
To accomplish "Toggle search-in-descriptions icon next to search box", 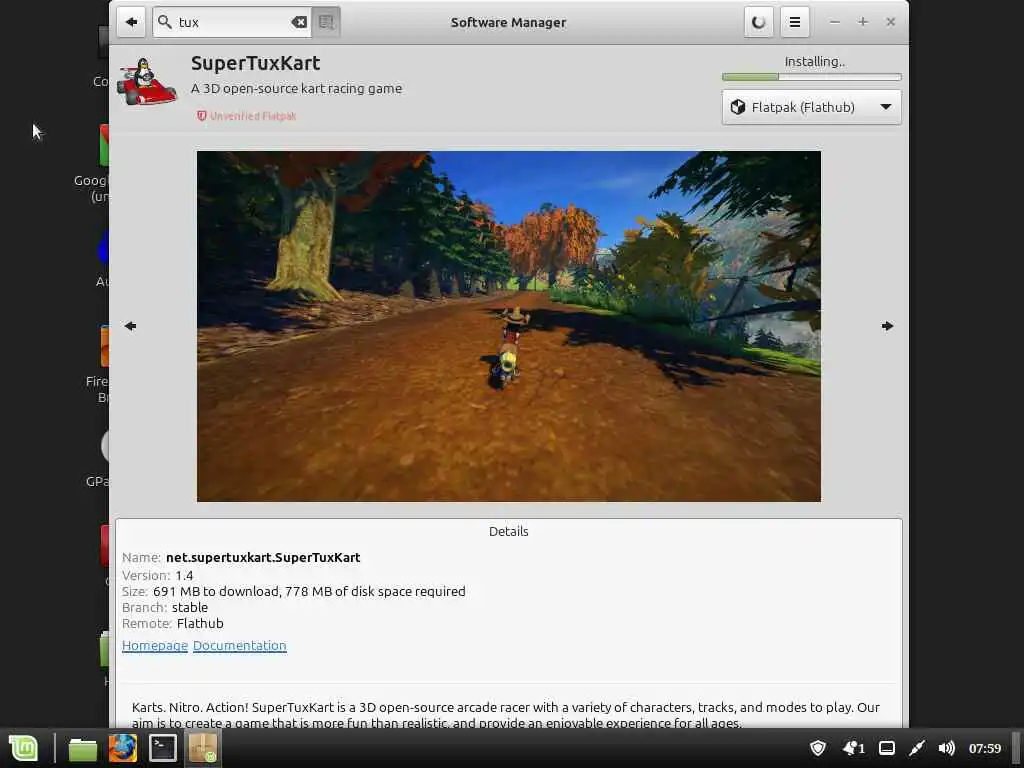I will (x=326, y=22).
